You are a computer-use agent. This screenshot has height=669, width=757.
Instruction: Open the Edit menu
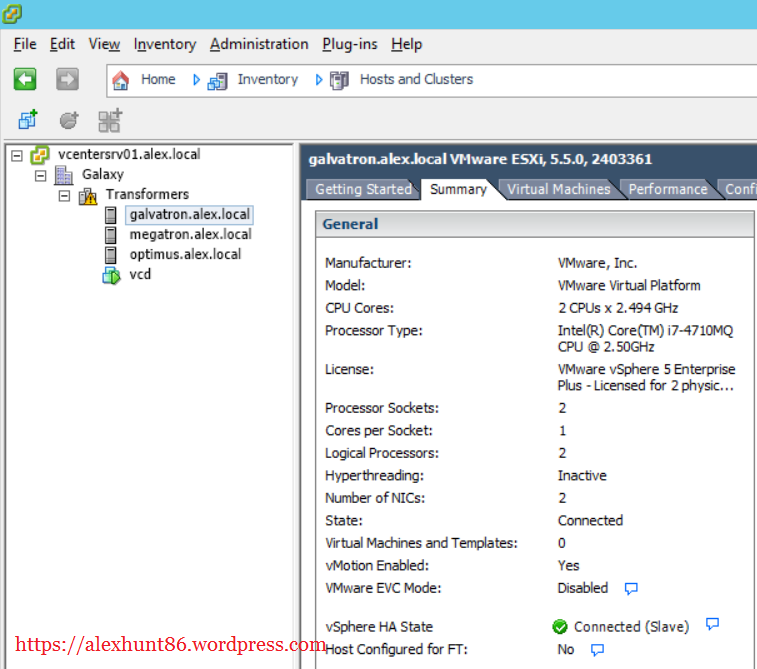(62, 44)
